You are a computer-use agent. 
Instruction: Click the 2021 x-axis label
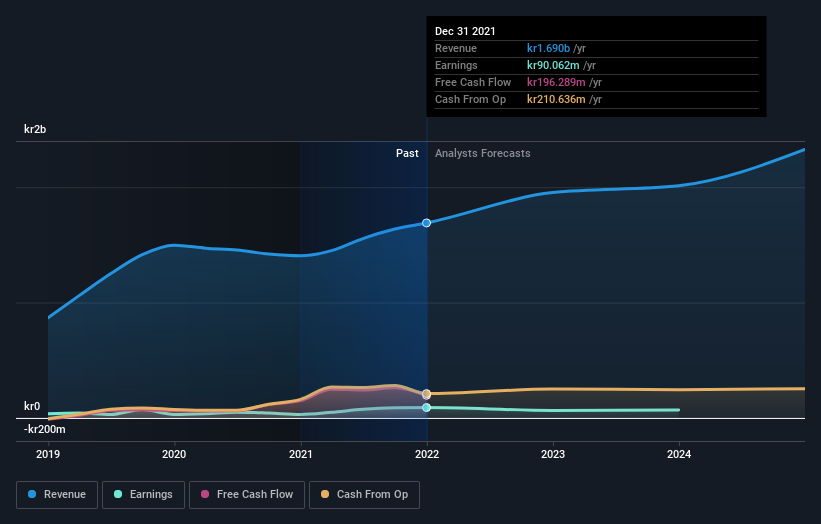(301, 454)
